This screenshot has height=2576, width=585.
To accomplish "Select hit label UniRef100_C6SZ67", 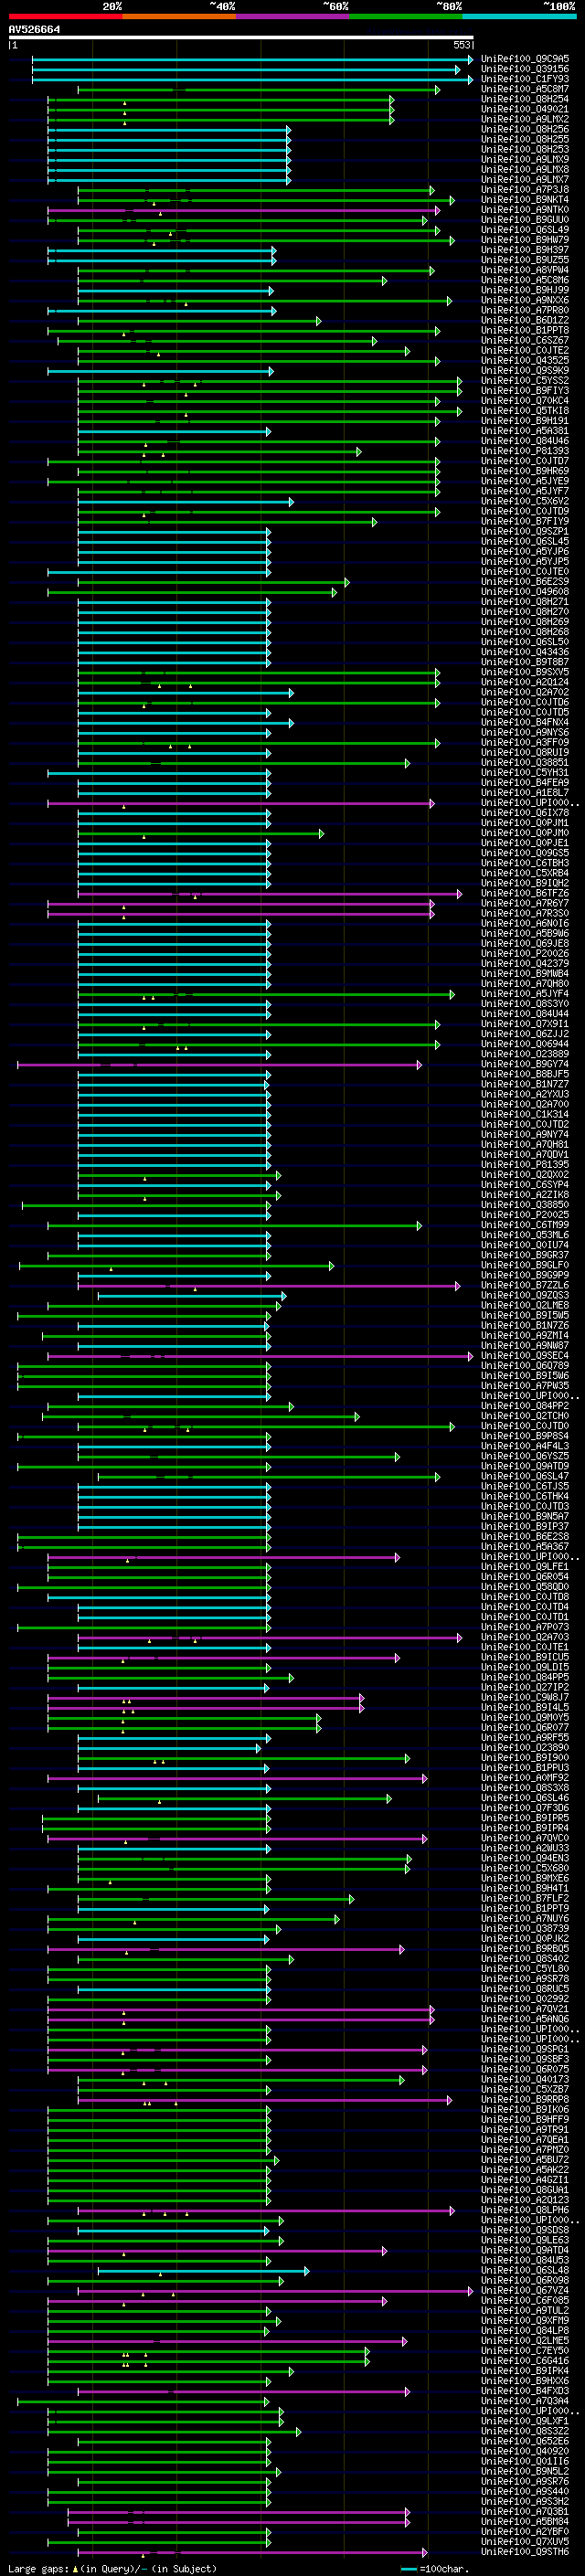I will pyautogui.click(x=525, y=340).
